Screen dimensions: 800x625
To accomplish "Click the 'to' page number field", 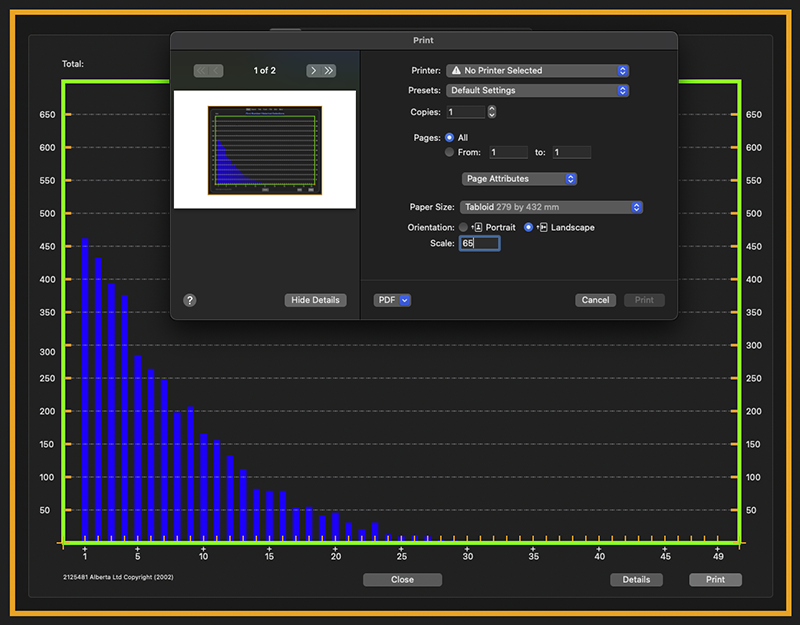I will [572, 152].
